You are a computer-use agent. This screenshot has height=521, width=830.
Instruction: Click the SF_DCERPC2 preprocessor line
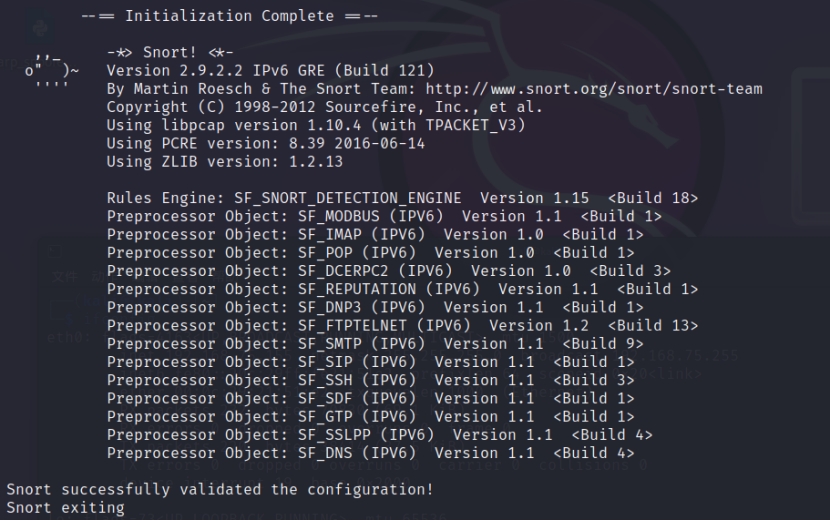point(388,271)
